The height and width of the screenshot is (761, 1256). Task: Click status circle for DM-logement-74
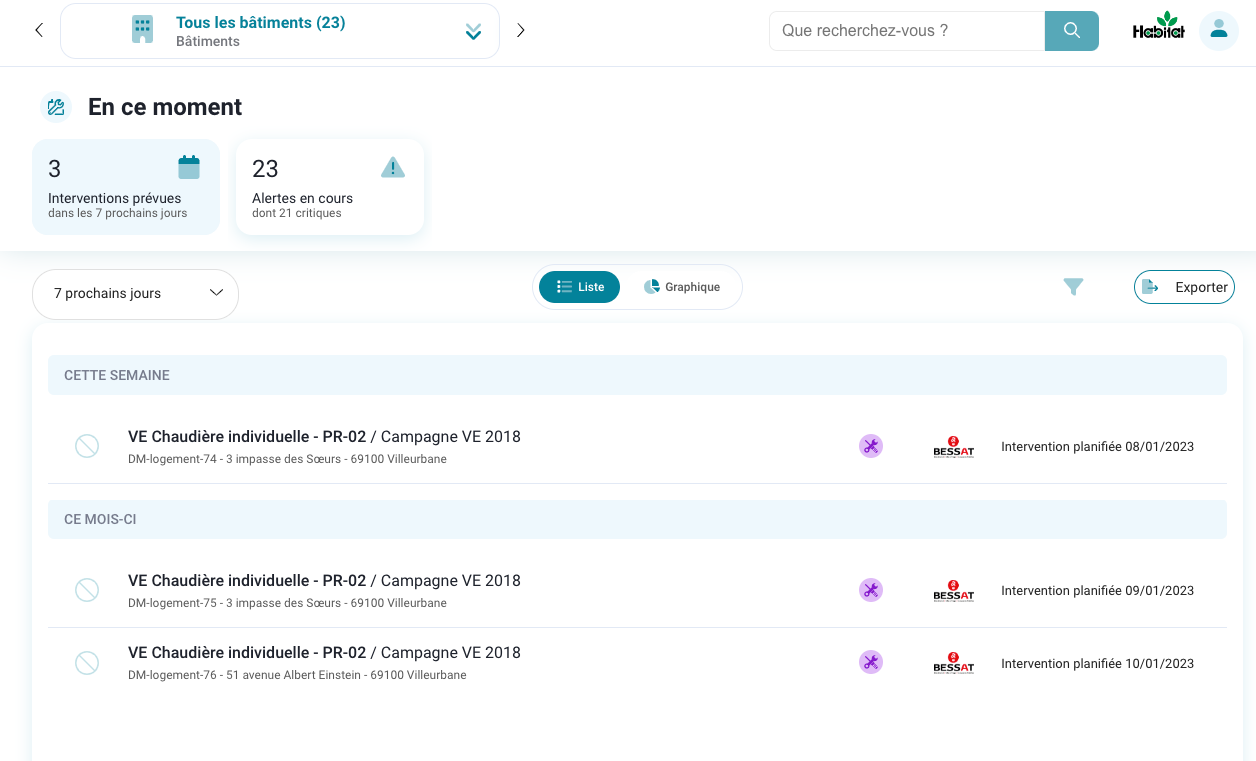coord(87,446)
